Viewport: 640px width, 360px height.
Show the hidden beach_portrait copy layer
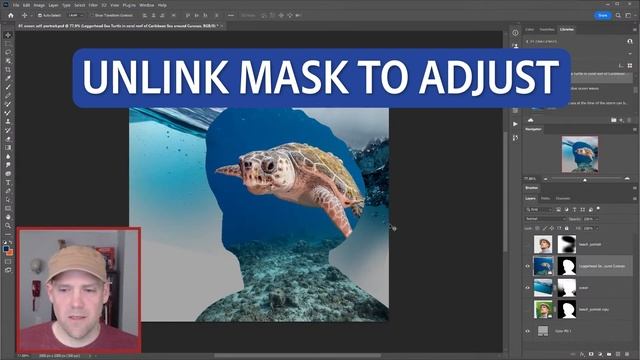527,309
